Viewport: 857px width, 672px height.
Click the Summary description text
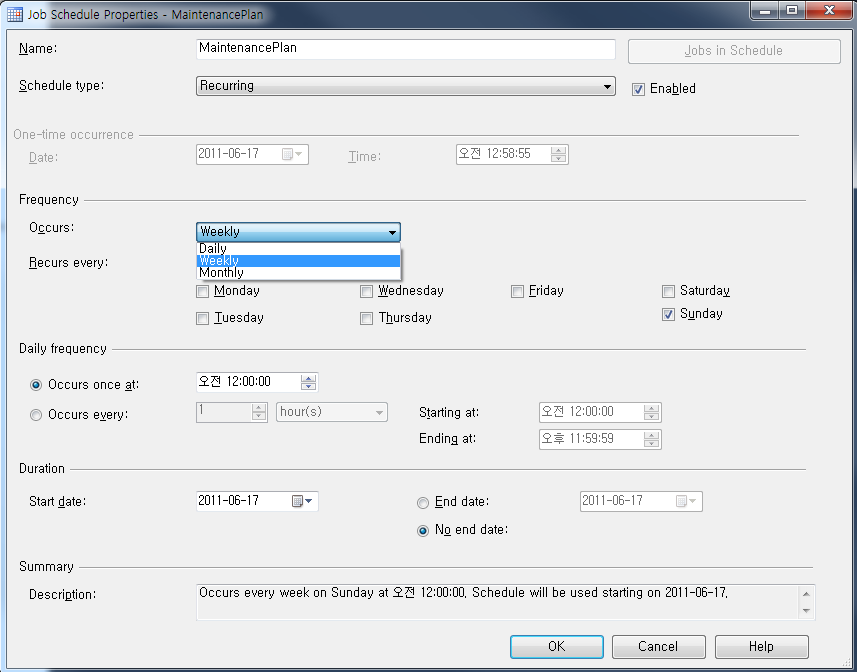(463, 593)
